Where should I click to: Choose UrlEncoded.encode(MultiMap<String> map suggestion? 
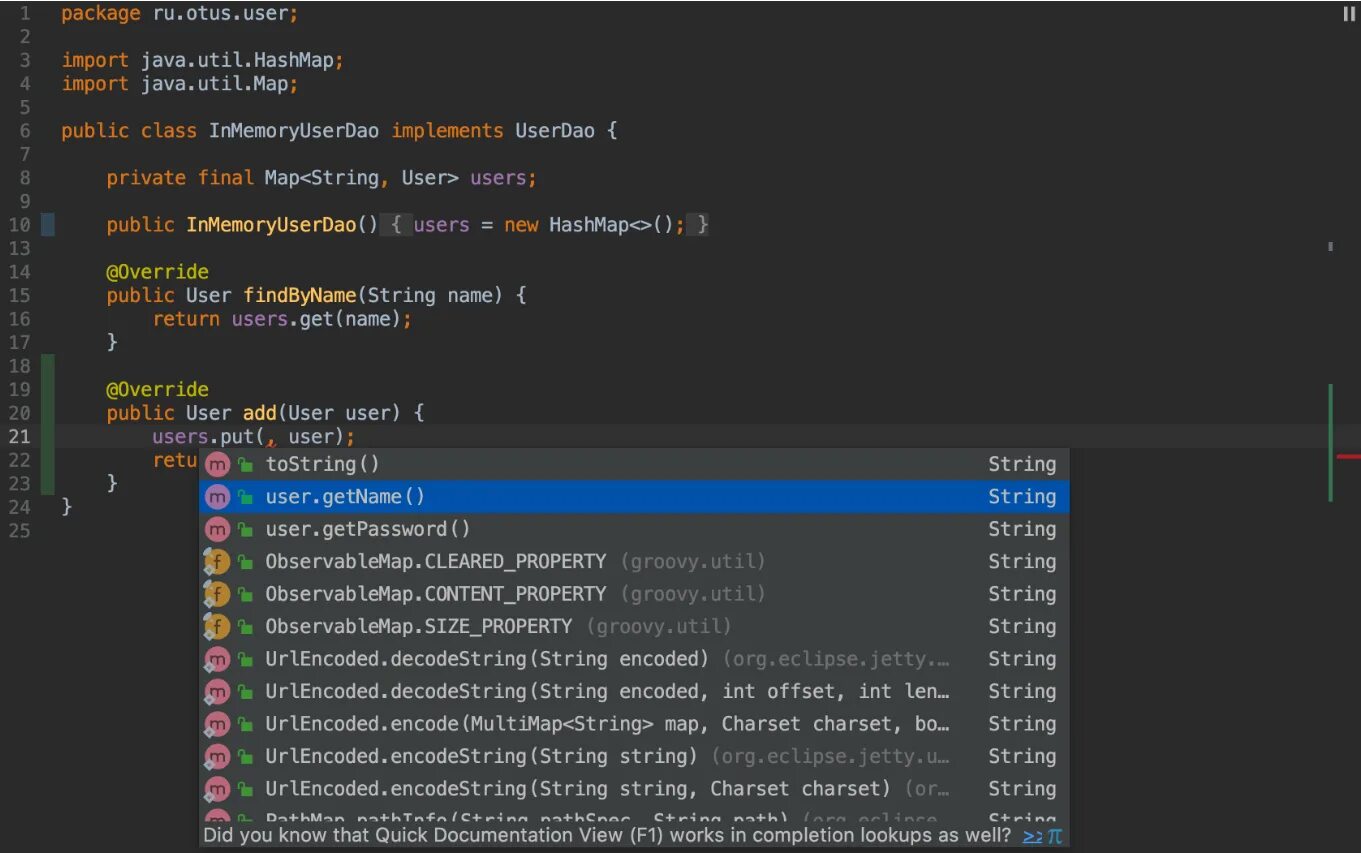point(634,724)
